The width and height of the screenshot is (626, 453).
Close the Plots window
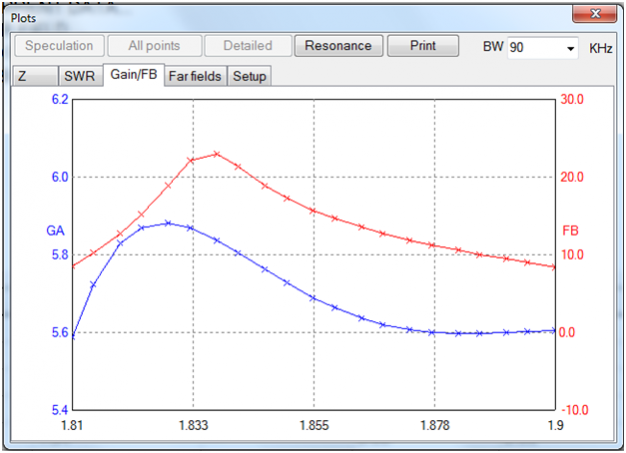point(594,14)
